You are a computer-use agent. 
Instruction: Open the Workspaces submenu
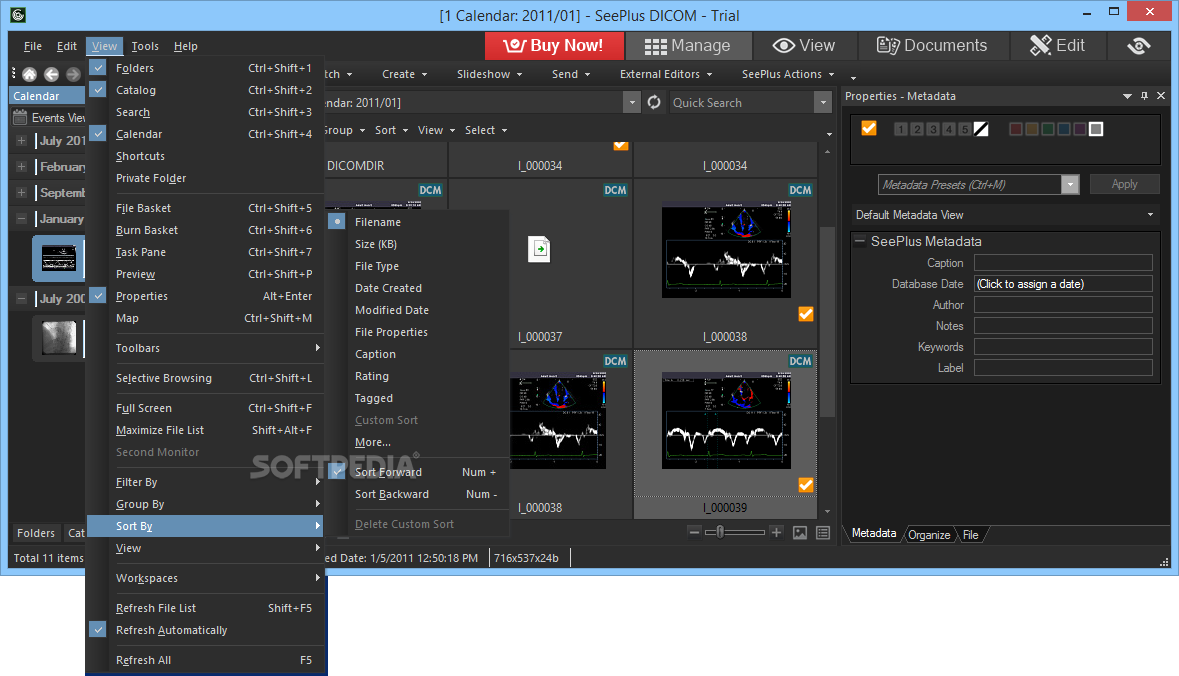coord(206,578)
